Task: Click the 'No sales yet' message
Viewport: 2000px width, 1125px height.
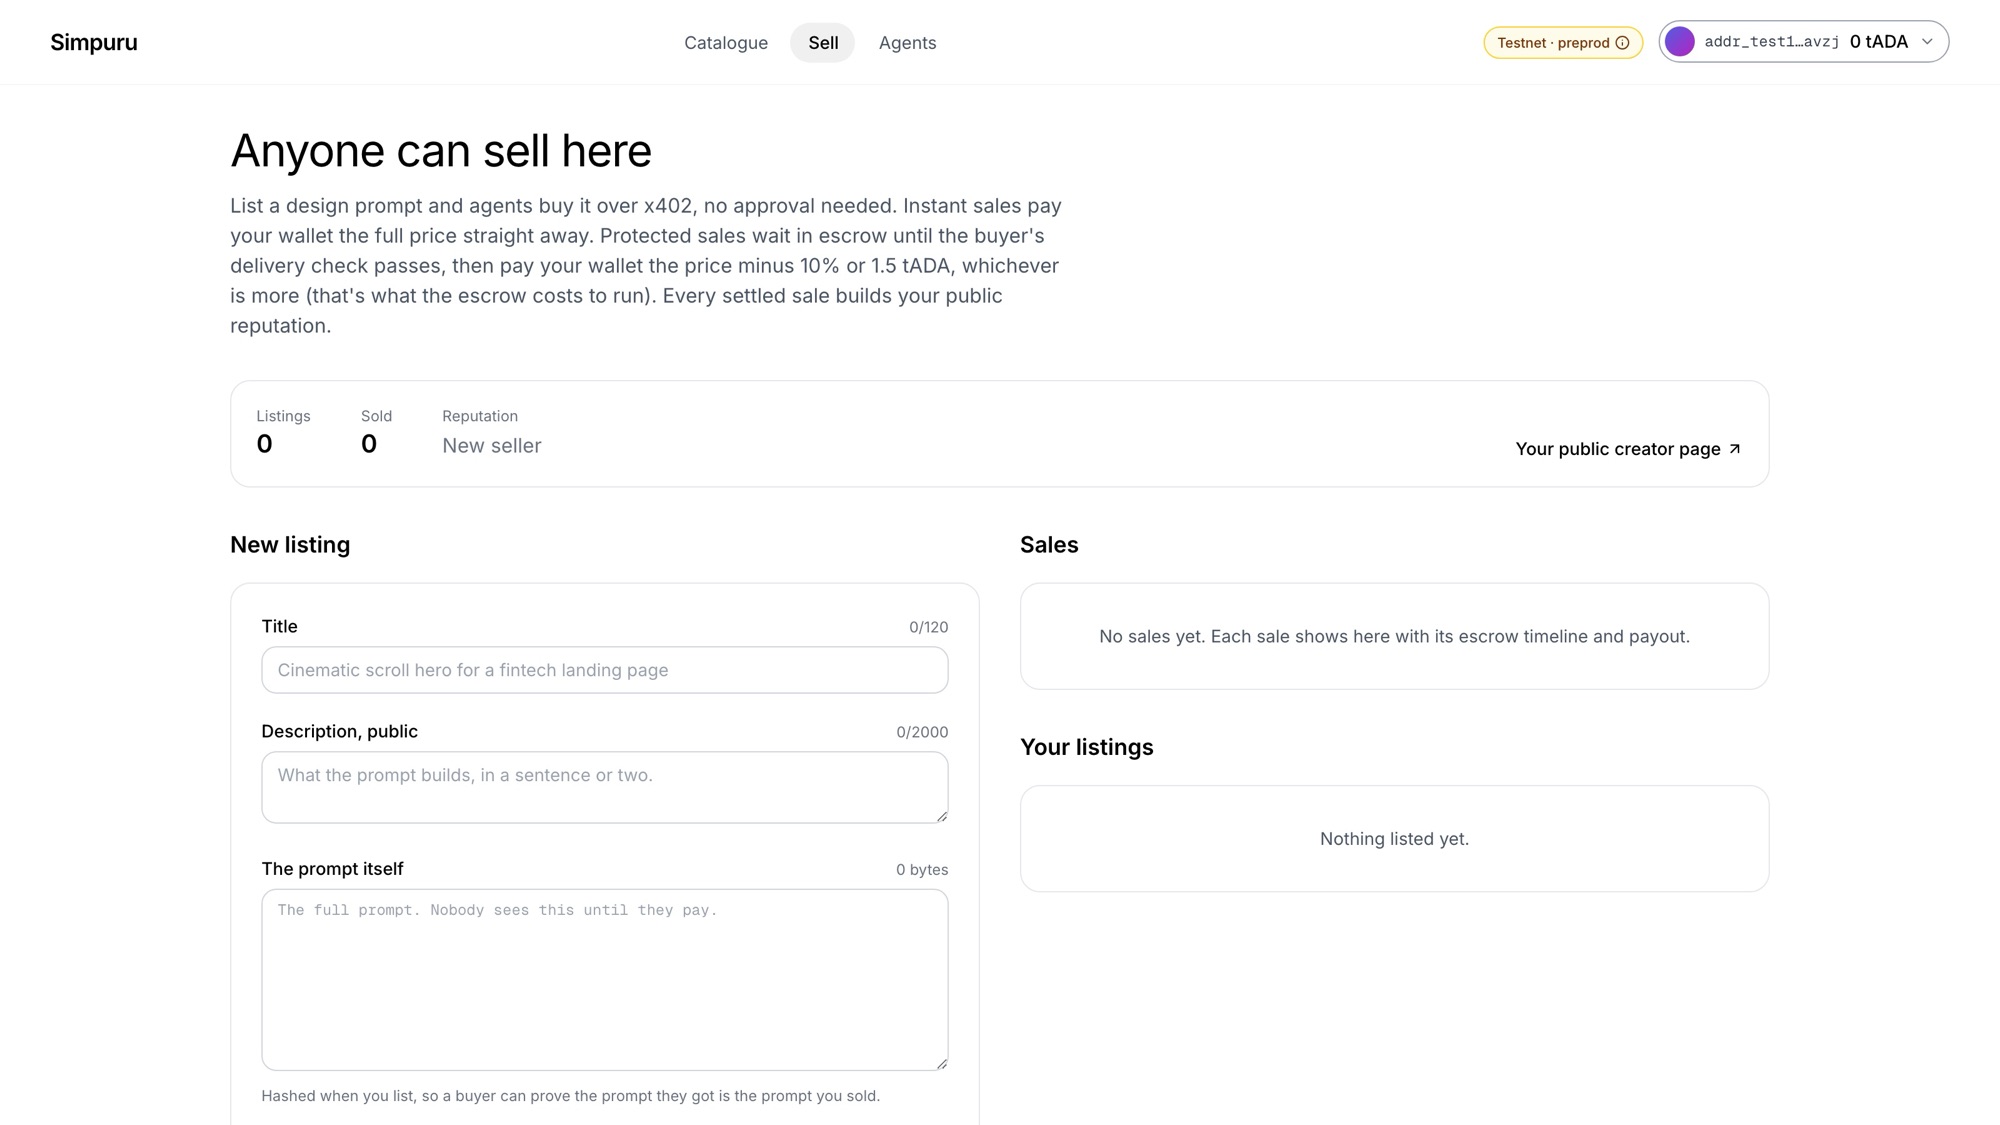Action: [1394, 637]
